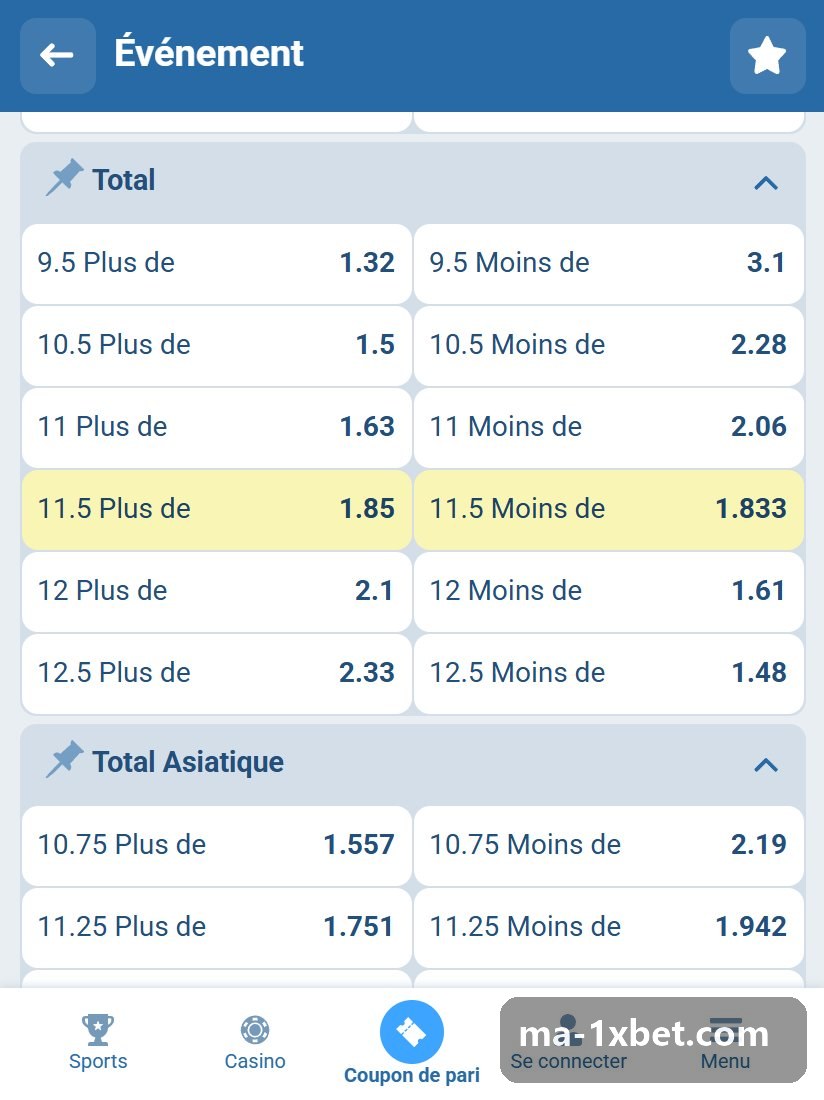Screen dimensions: 824x1100
Task: Add event to favorites with star icon
Action: tap(767, 55)
